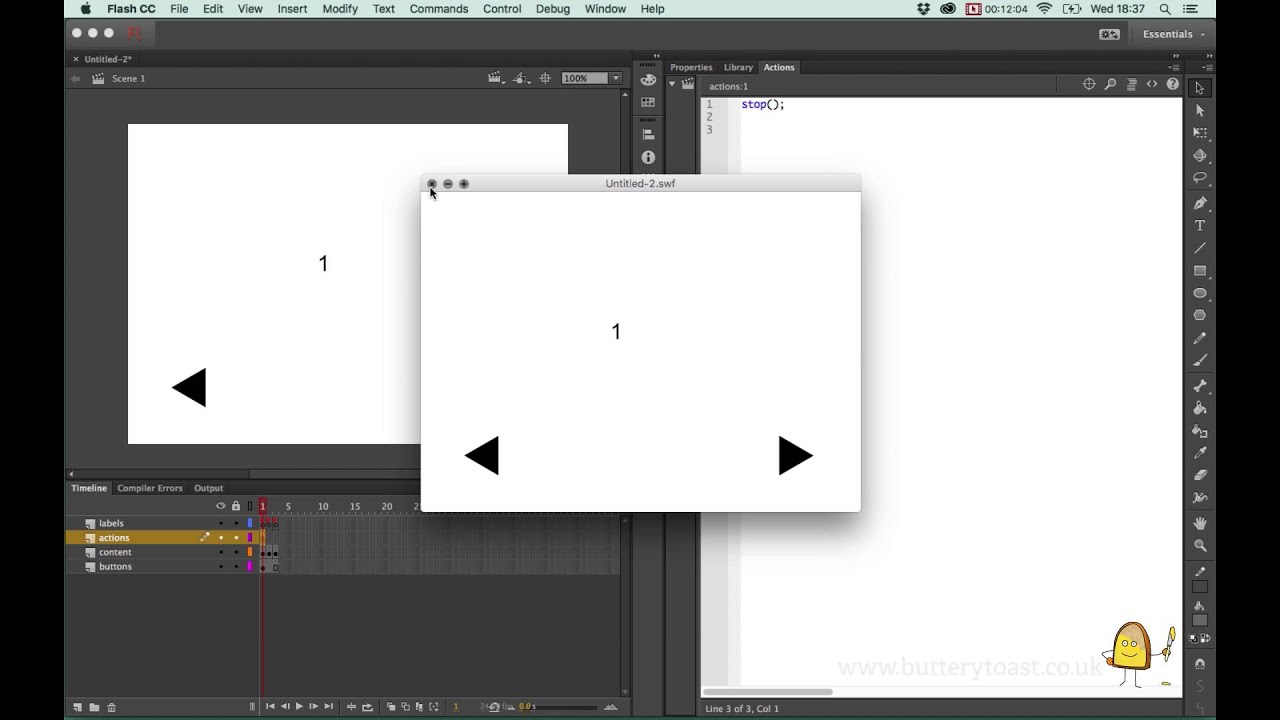Select the Subselection tool
The height and width of the screenshot is (720, 1280).
tap(1200, 110)
